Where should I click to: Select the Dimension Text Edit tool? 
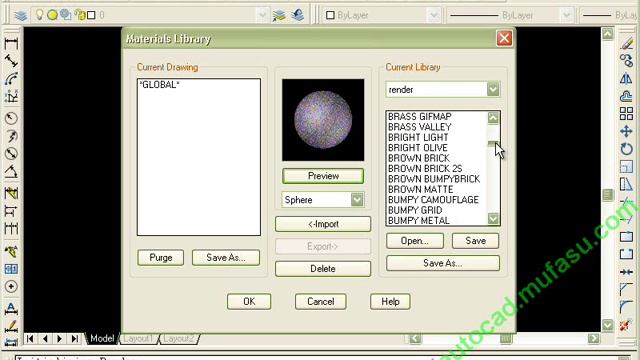tap(11, 326)
